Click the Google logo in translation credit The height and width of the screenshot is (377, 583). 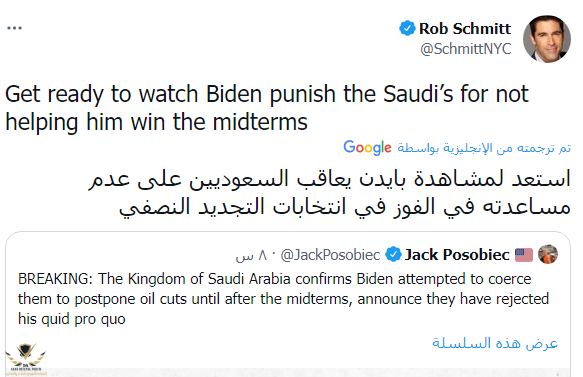click(367, 148)
